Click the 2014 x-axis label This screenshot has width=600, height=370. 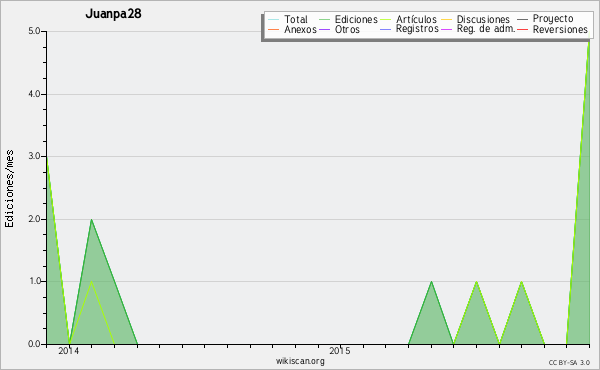pyautogui.click(x=68, y=351)
